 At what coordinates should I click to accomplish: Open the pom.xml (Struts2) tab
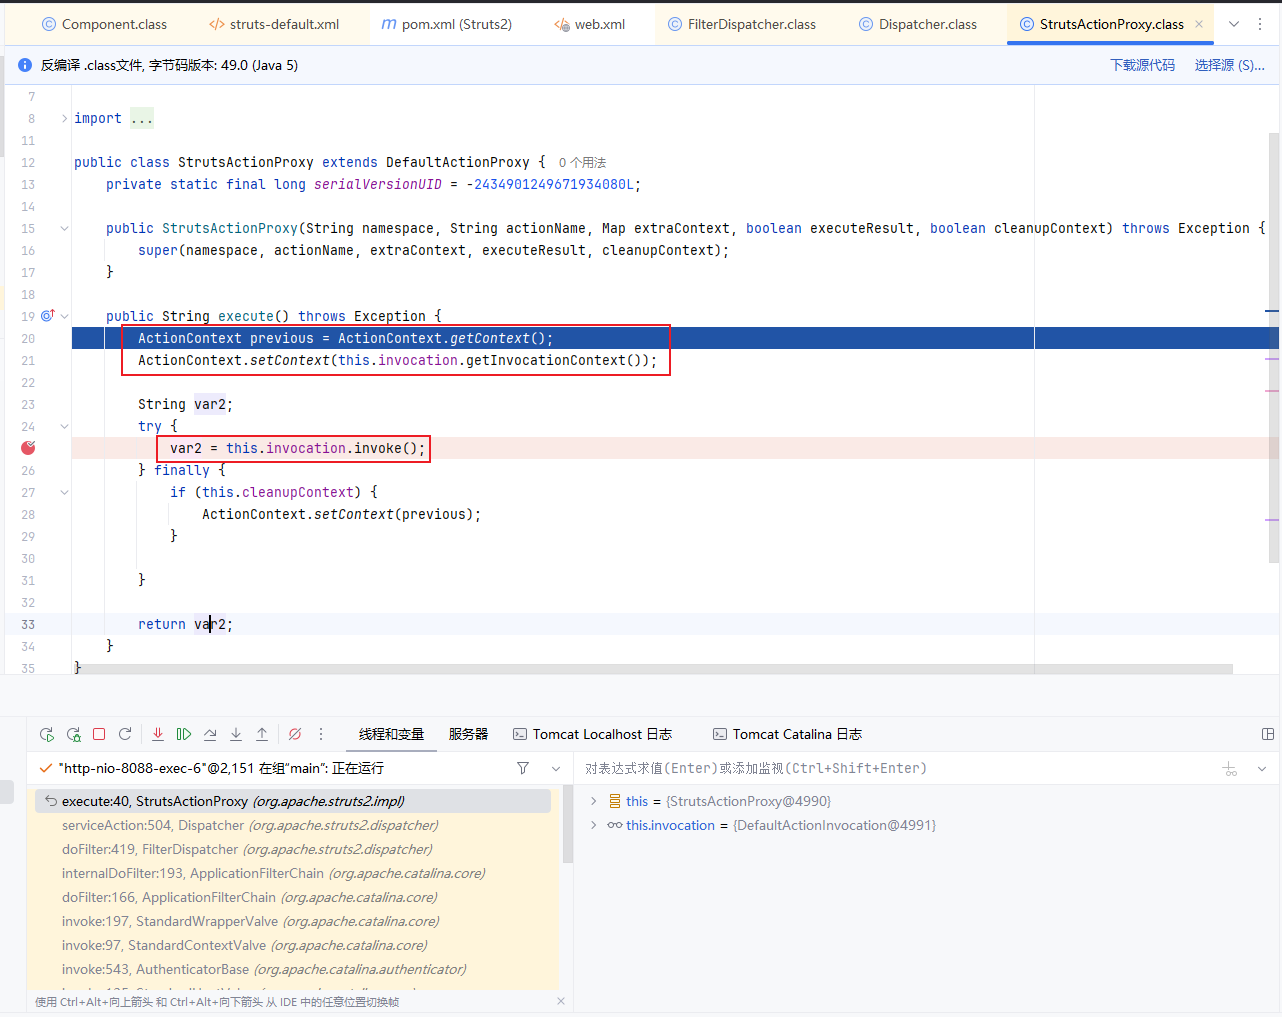coord(446,24)
